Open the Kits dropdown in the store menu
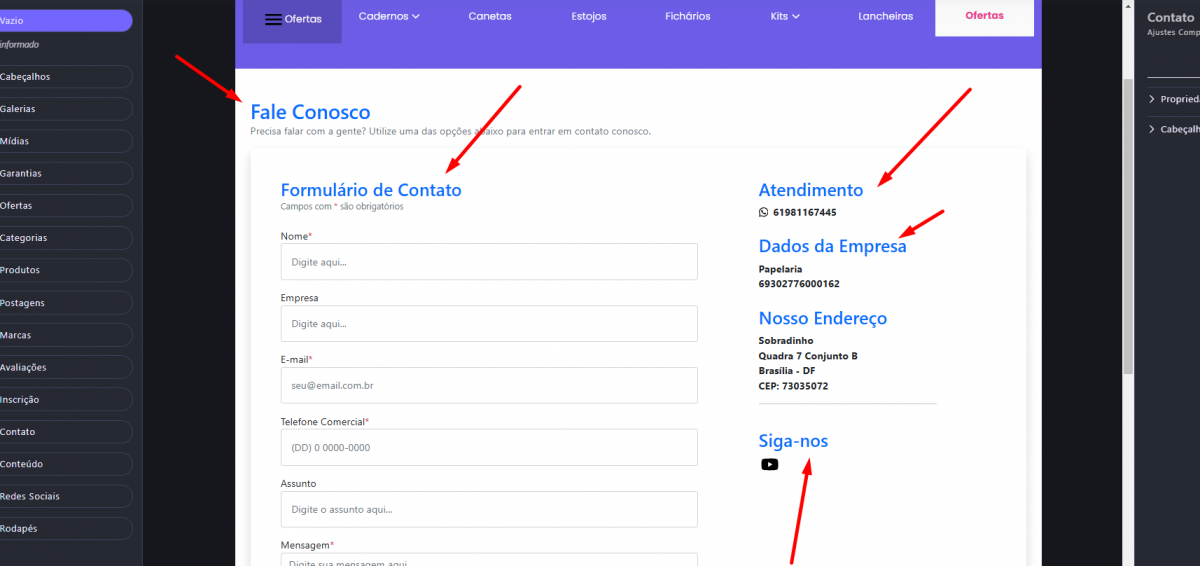 coord(785,16)
